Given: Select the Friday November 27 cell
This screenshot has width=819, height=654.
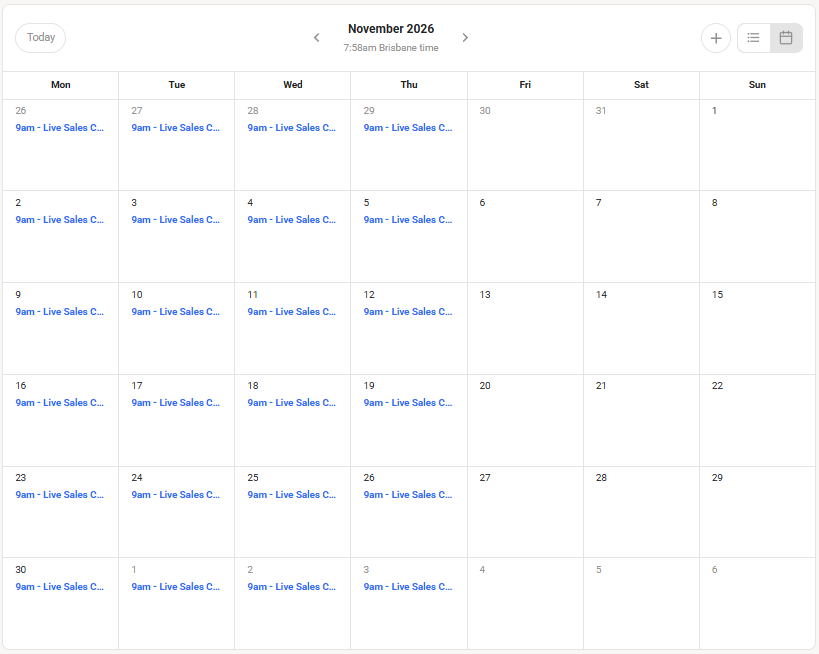Looking at the screenshot, I should (x=525, y=512).
